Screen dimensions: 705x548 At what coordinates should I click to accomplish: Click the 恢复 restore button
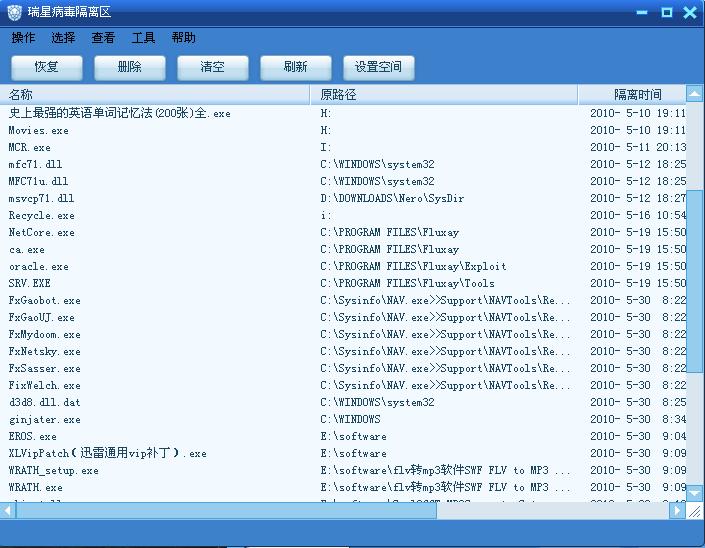pyautogui.click(x=47, y=67)
